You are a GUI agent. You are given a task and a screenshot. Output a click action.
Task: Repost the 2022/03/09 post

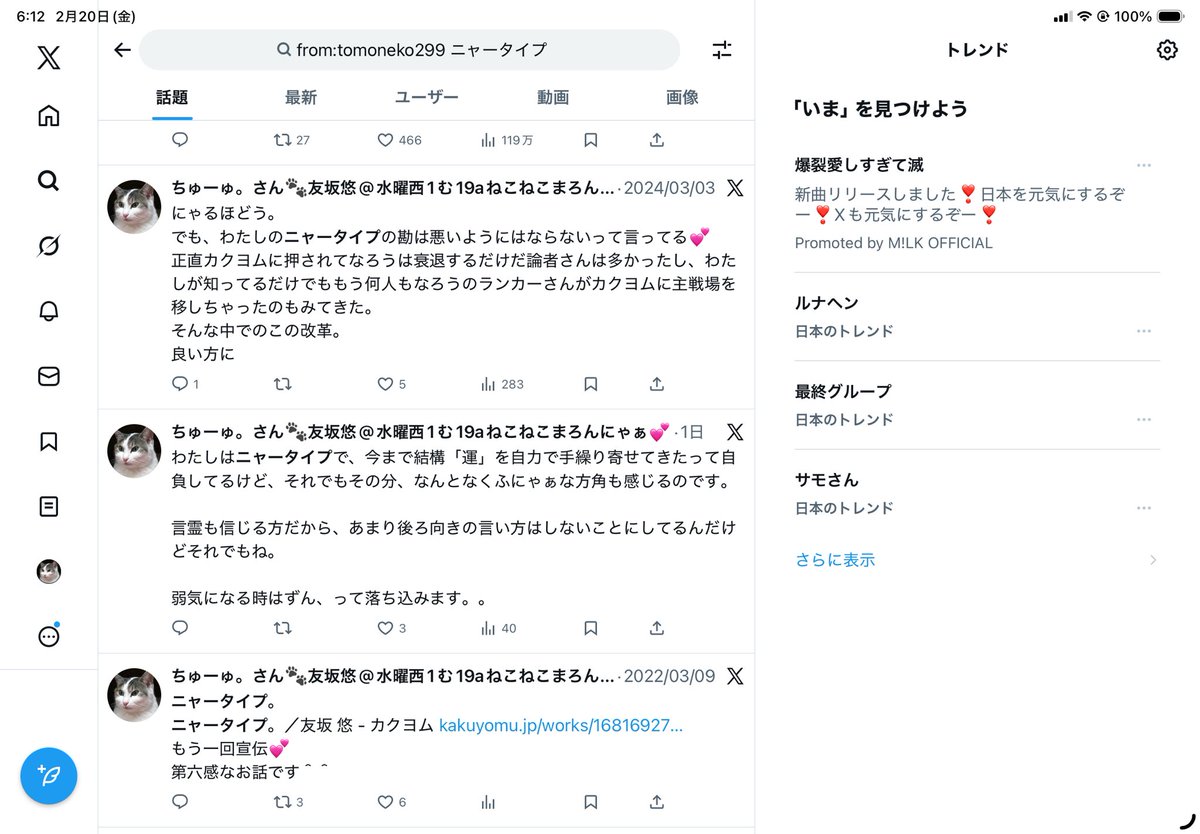[x=288, y=802]
